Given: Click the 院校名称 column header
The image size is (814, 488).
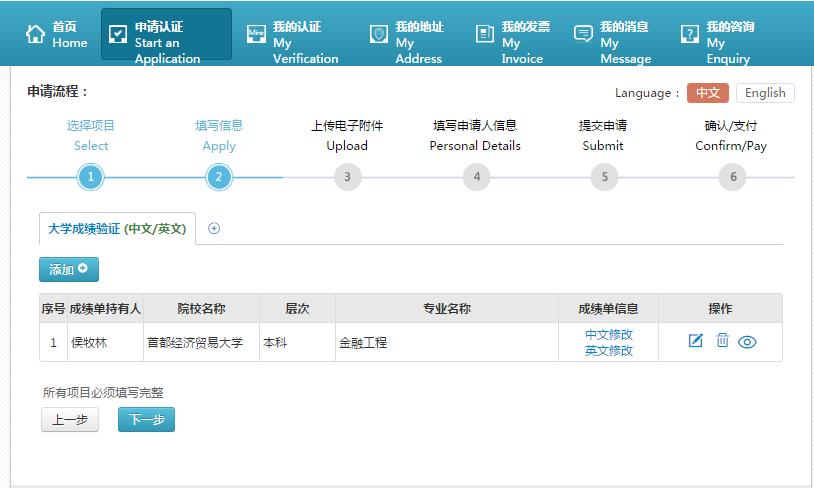Looking at the screenshot, I should pos(201,308).
